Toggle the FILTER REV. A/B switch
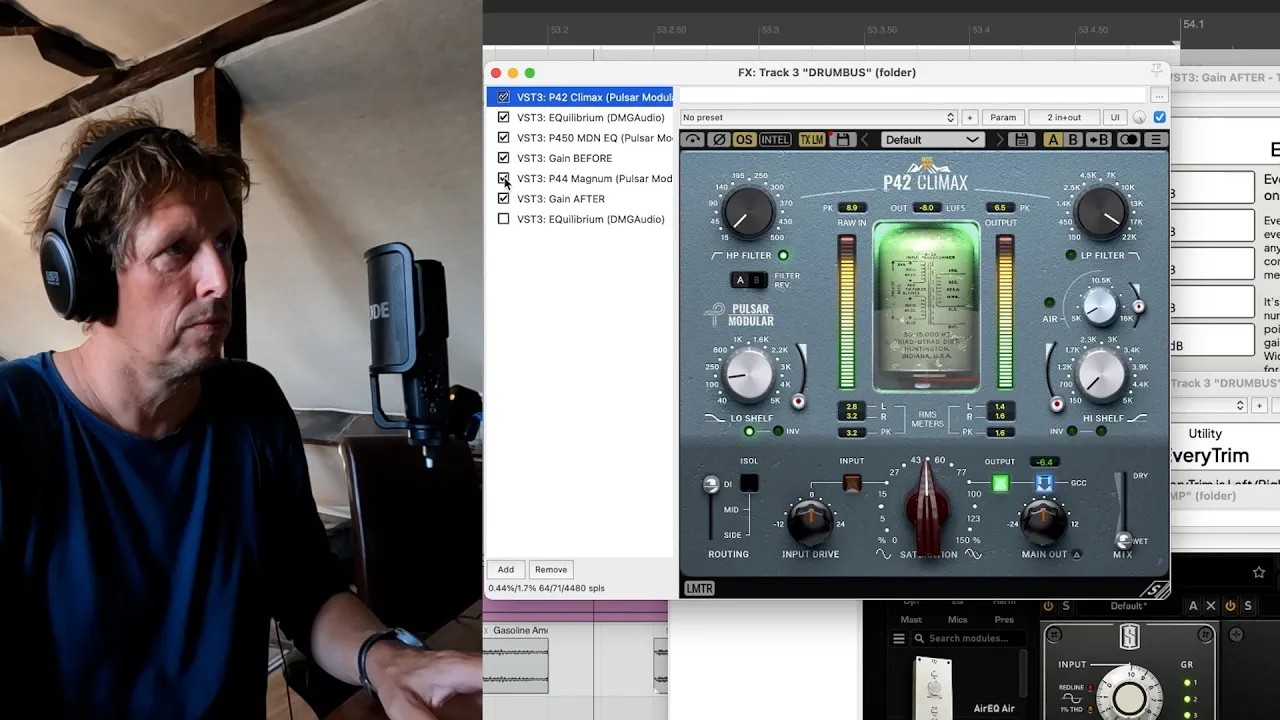 [x=748, y=280]
